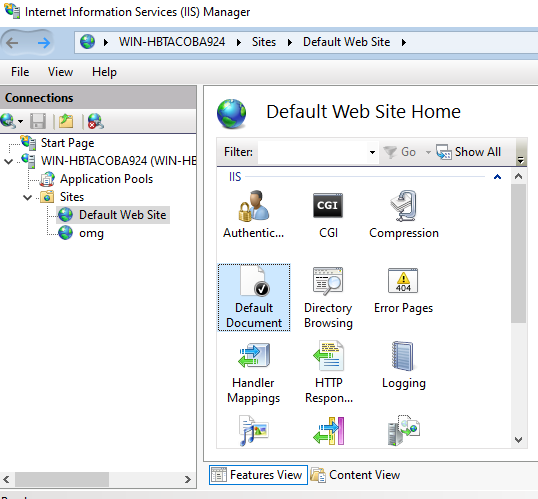Image resolution: width=538 pixels, height=499 pixels.
Task: Open the new connection icon dropdown arrow
Action: click(21, 121)
